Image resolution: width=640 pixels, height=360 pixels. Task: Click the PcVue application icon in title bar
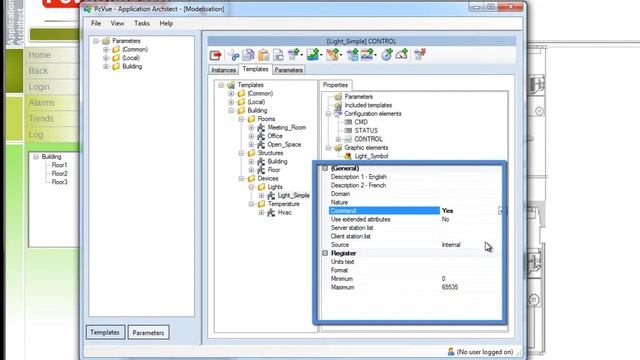87,9
